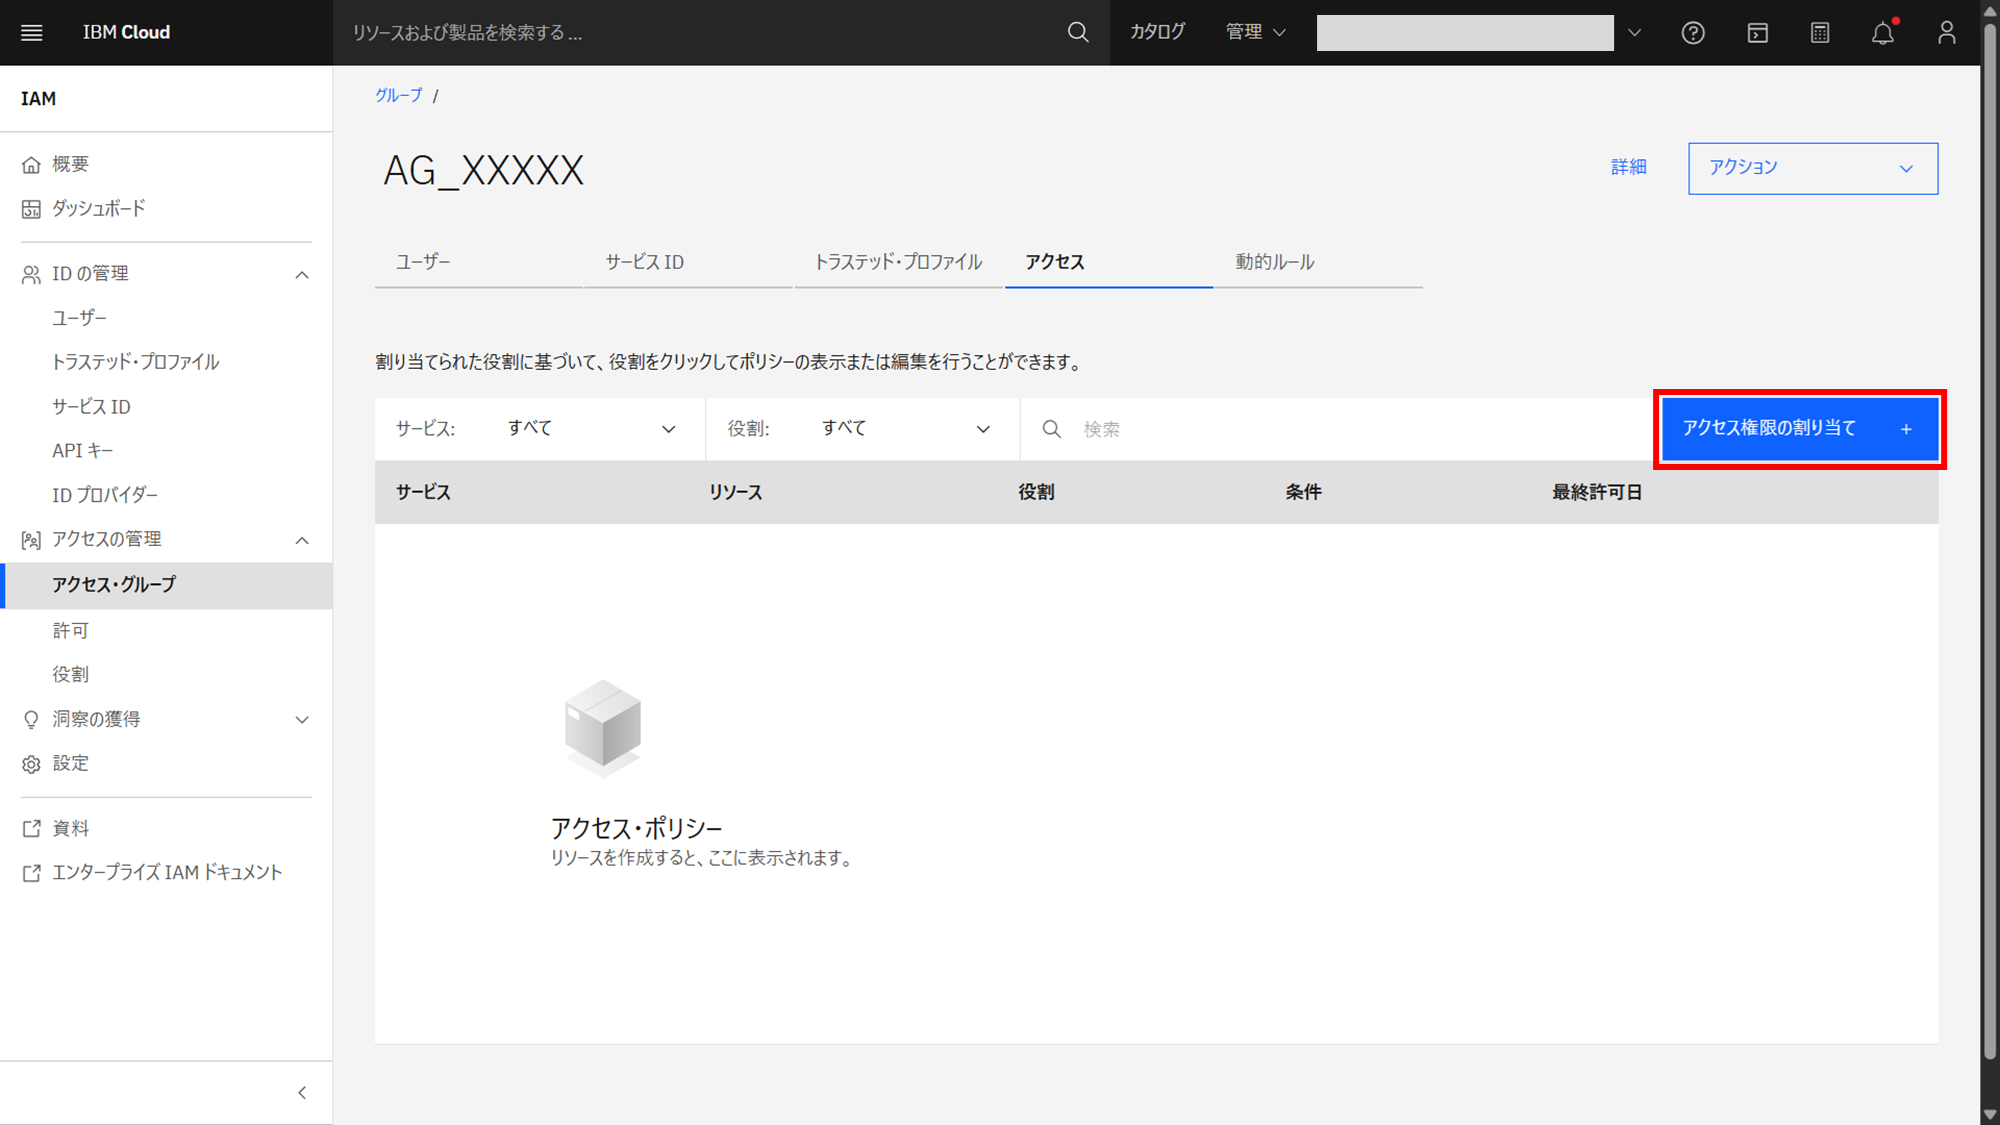Expand the サービス filter dropdown
The height and width of the screenshot is (1125, 2000).
(x=590, y=429)
